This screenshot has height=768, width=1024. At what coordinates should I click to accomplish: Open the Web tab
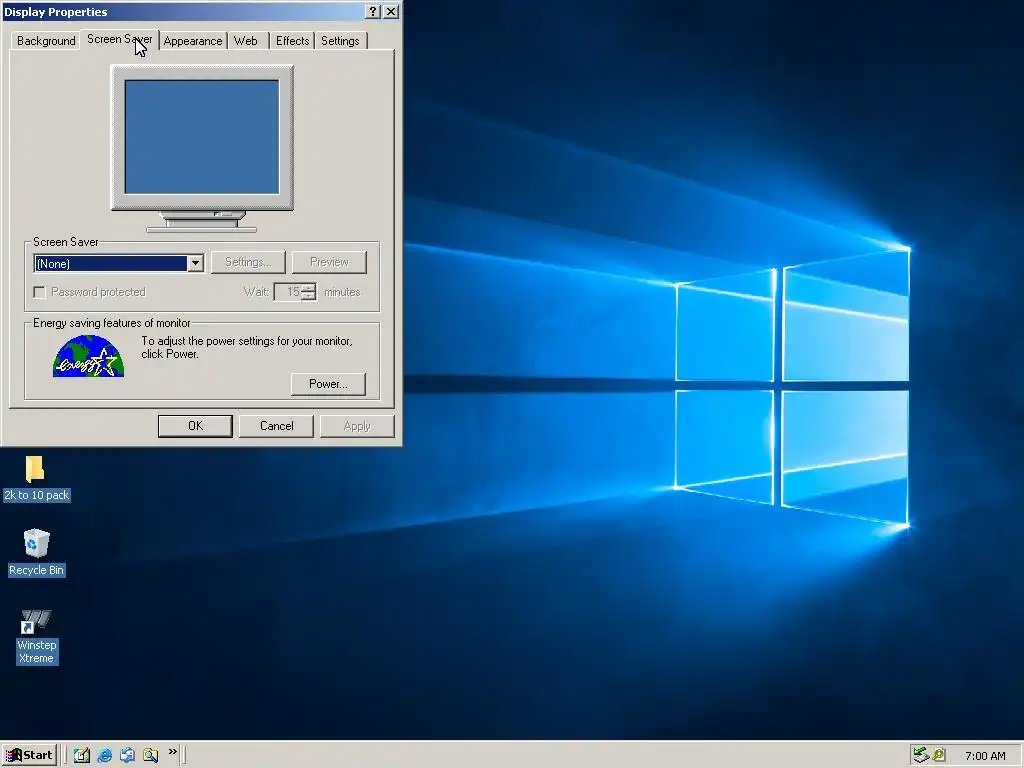pos(246,40)
